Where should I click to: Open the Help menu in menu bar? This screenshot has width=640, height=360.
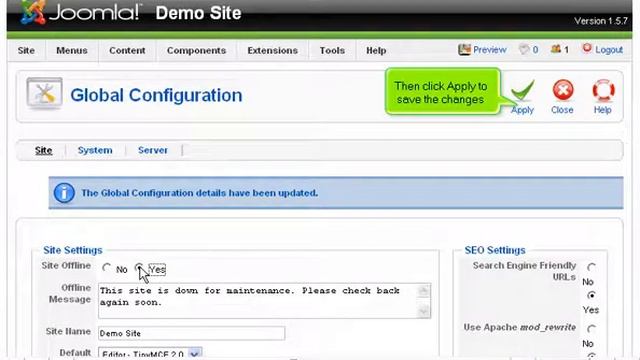pyautogui.click(x=376, y=51)
